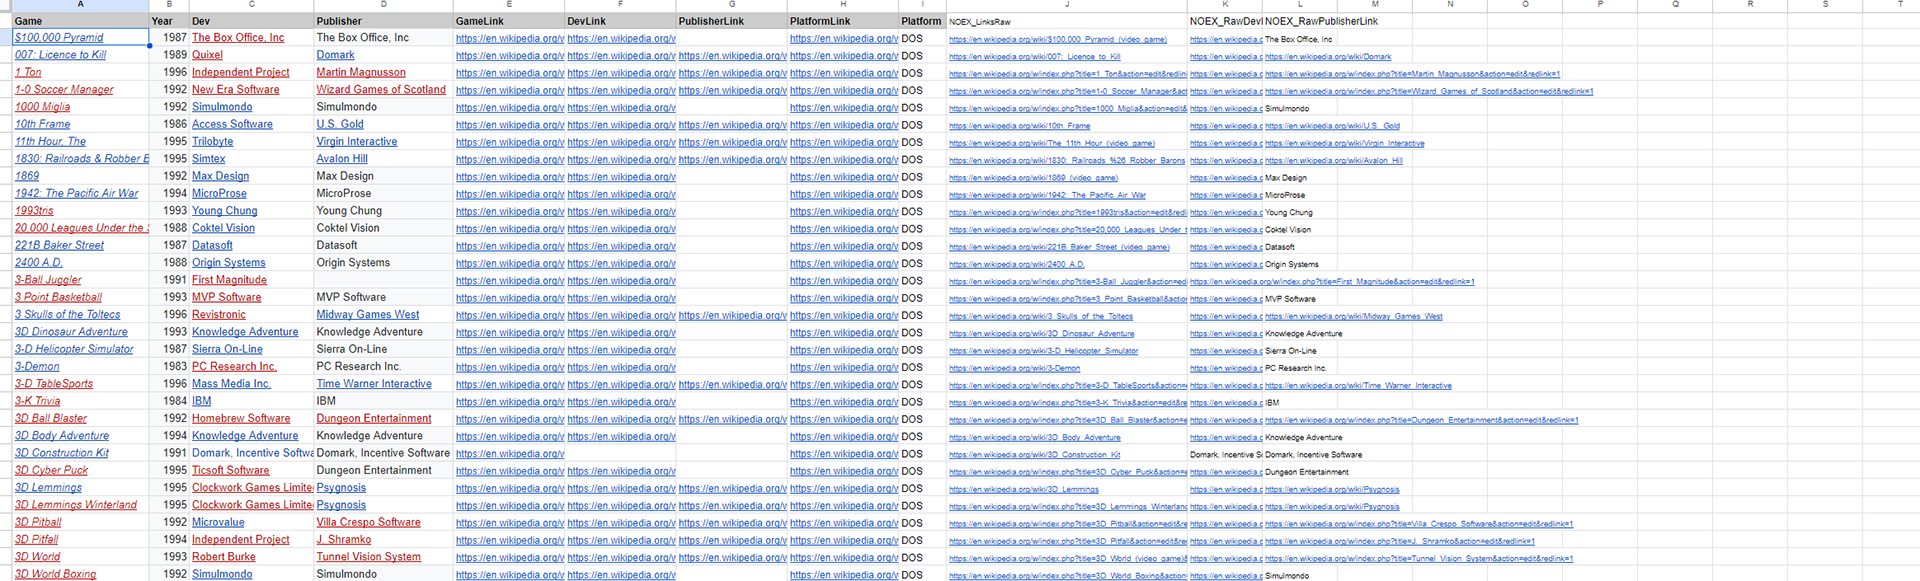Click the U.S. Gold publisher link
The image size is (1920, 581).
click(340, 124)
